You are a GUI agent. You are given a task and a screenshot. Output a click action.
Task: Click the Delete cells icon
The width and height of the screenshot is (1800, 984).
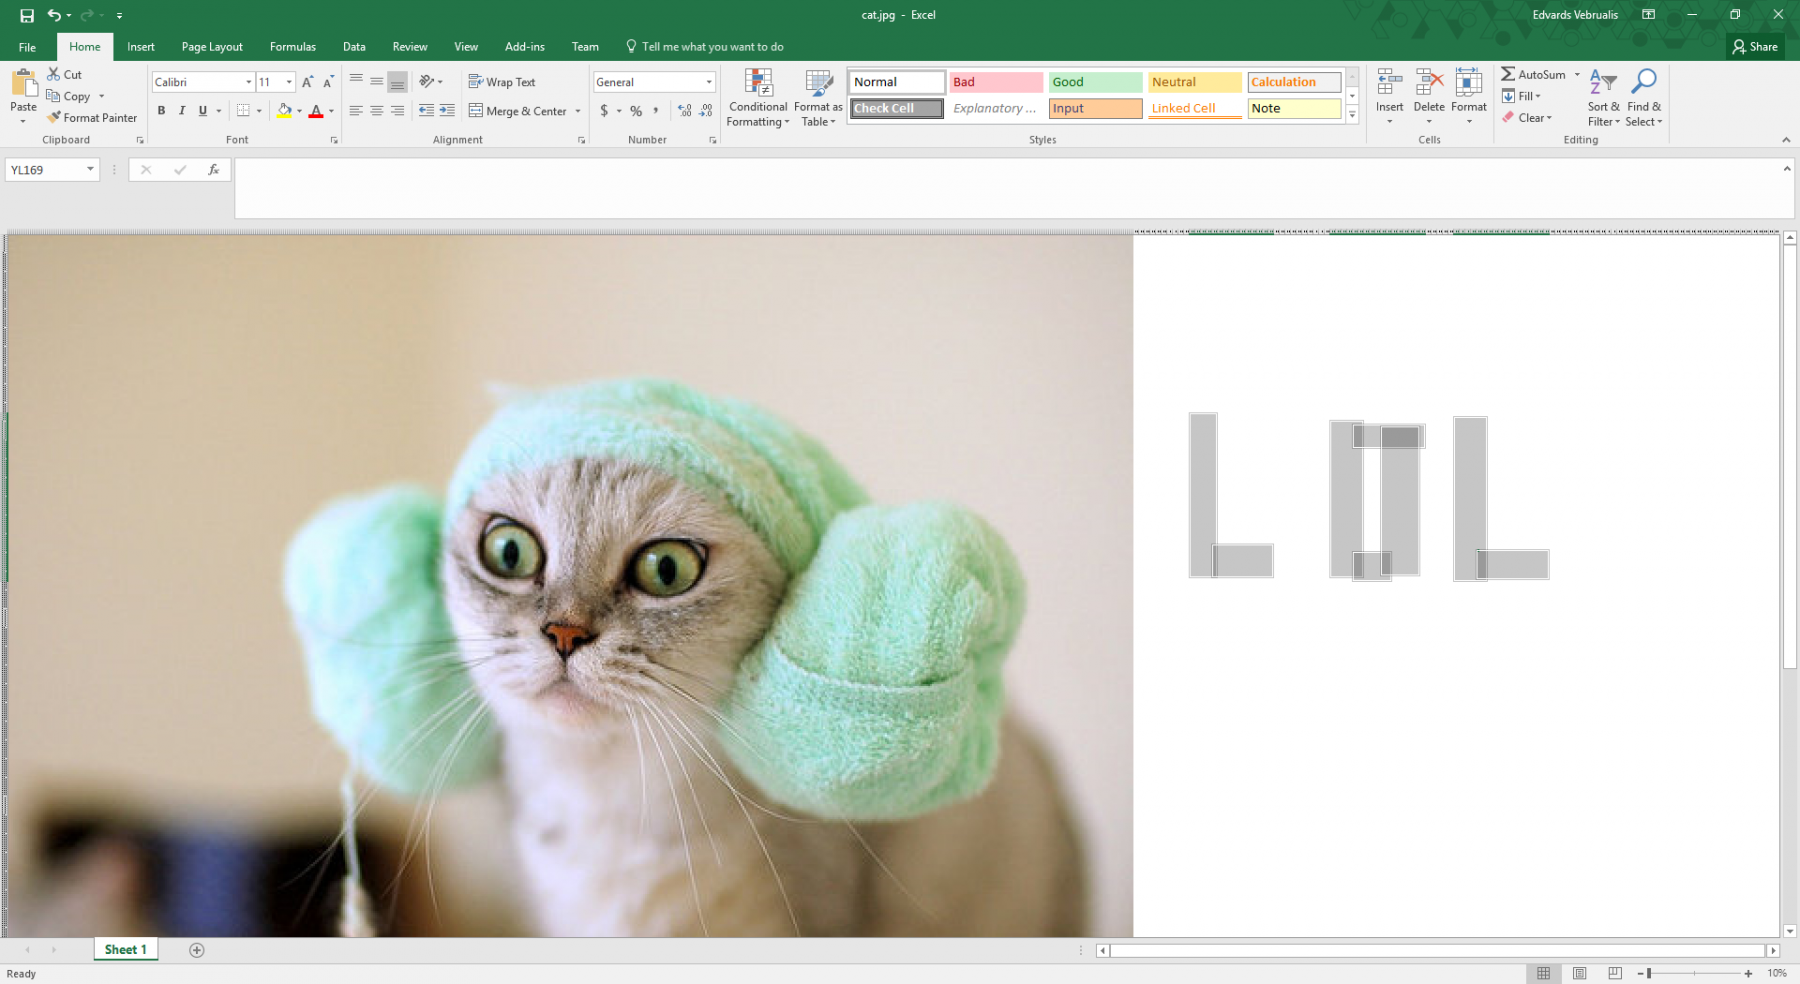coord(1429,83)
